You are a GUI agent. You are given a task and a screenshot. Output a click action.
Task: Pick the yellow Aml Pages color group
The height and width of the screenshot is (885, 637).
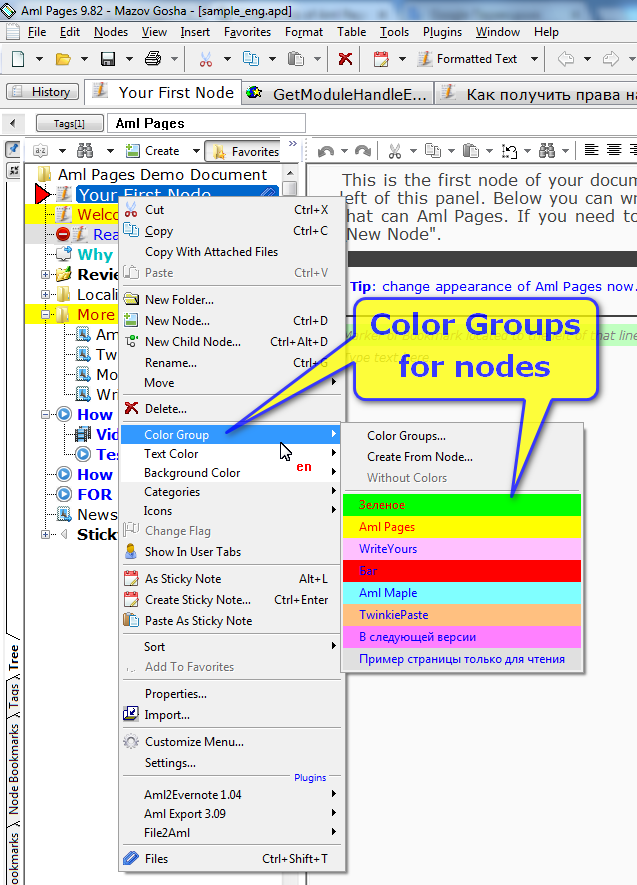pyautogui.click(x=462, y=527)
